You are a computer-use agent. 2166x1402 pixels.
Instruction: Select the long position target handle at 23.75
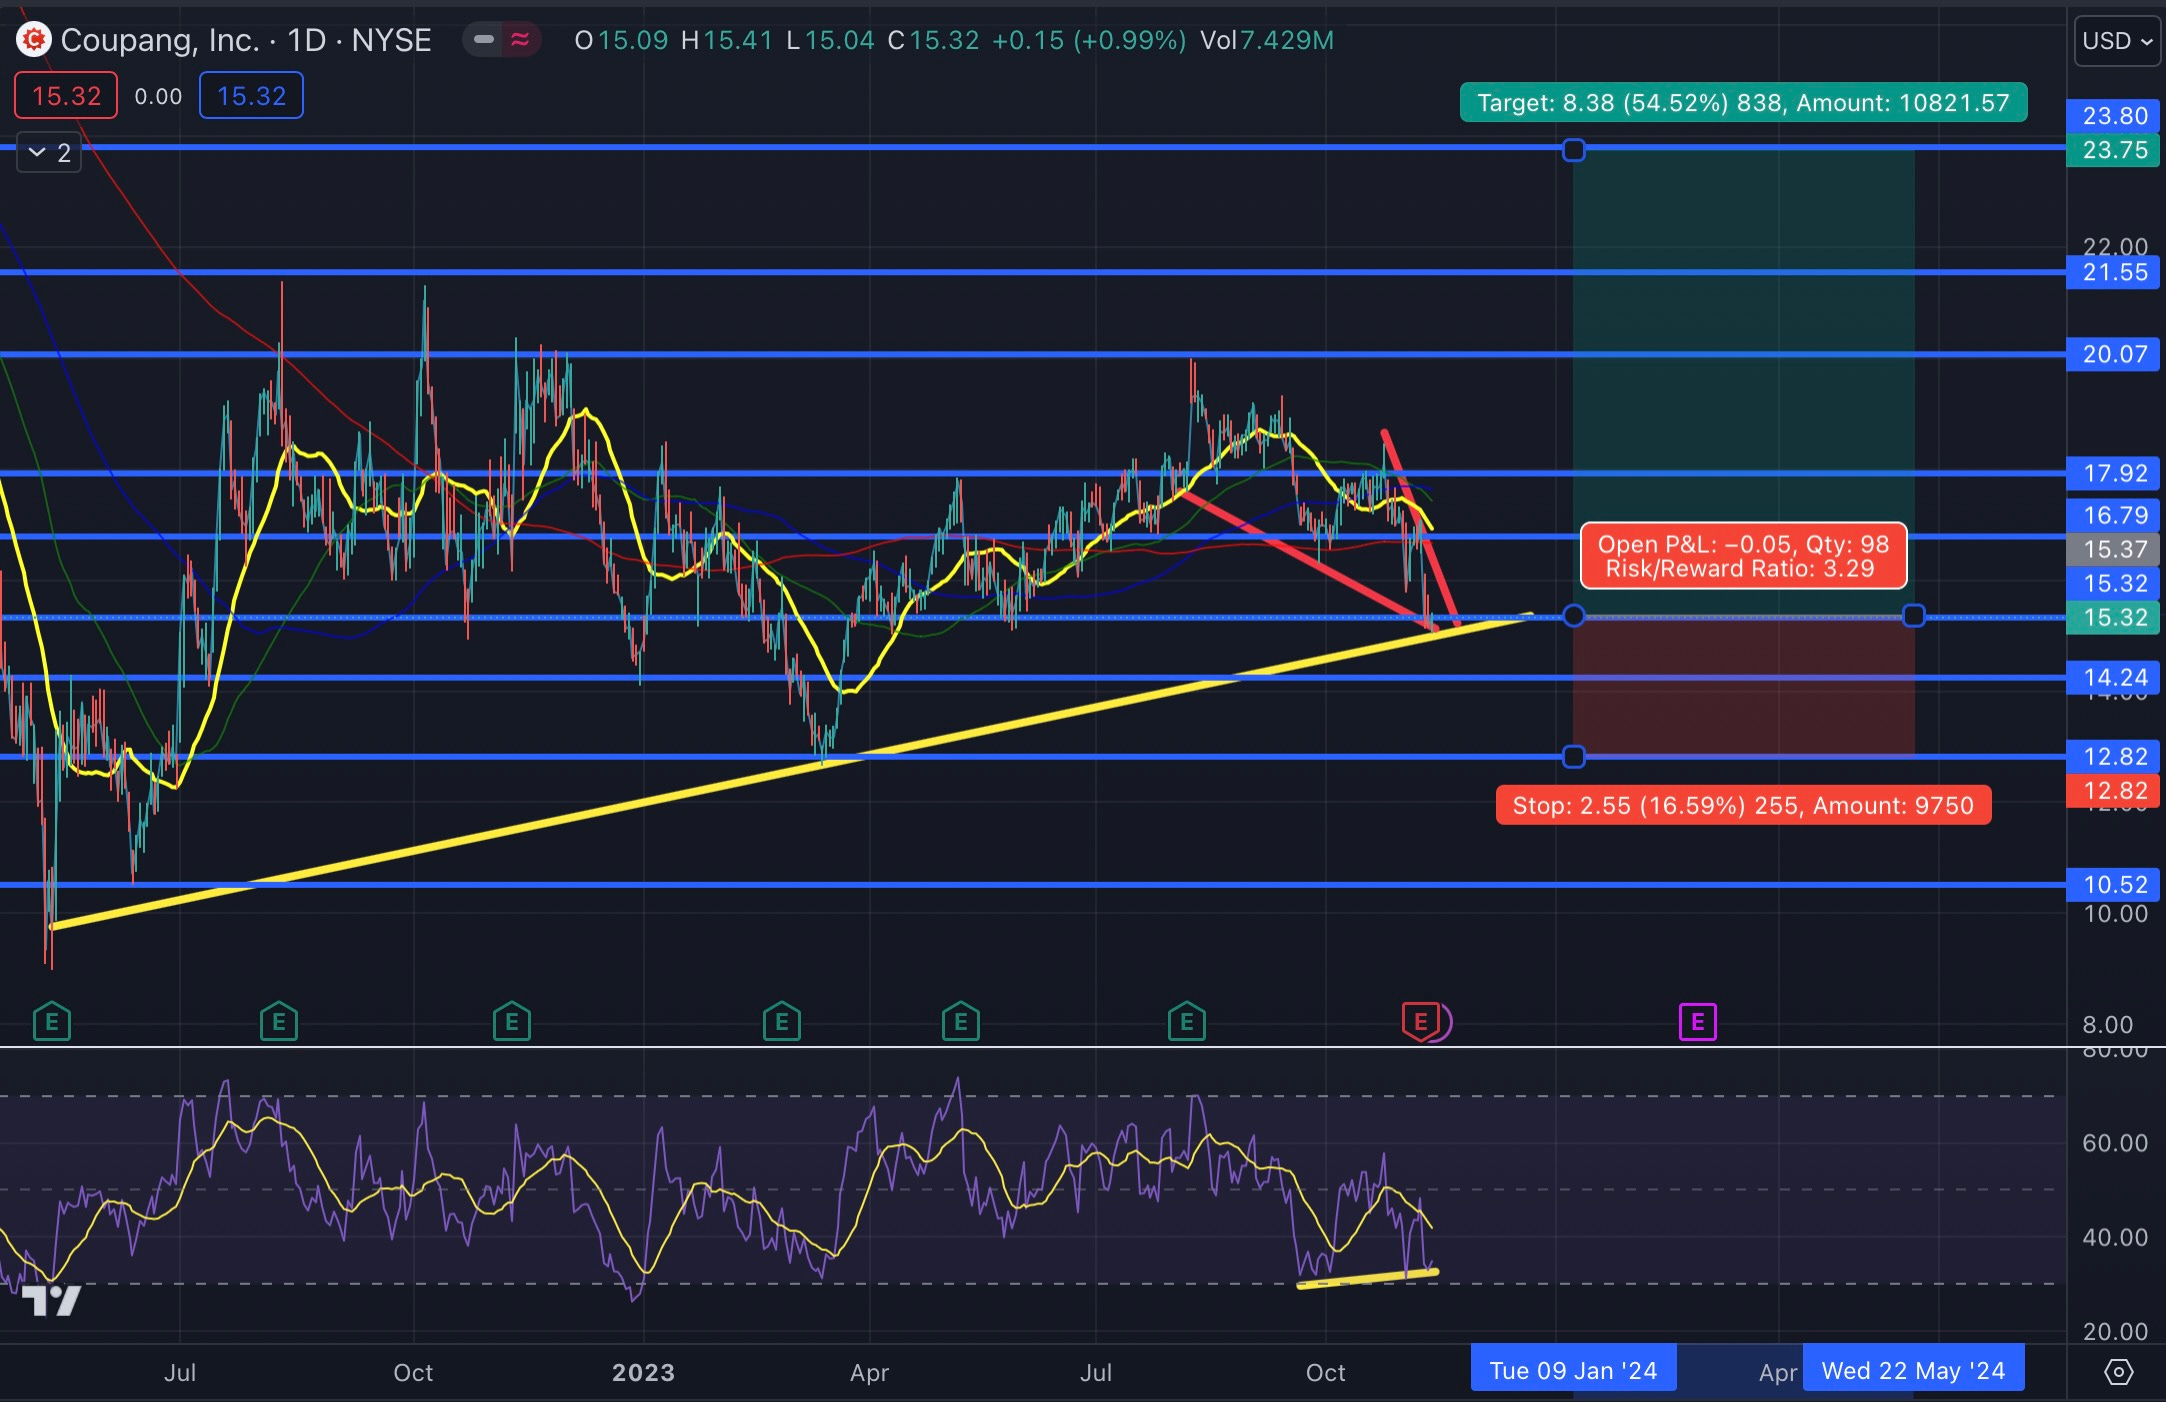coord(1574,150)
